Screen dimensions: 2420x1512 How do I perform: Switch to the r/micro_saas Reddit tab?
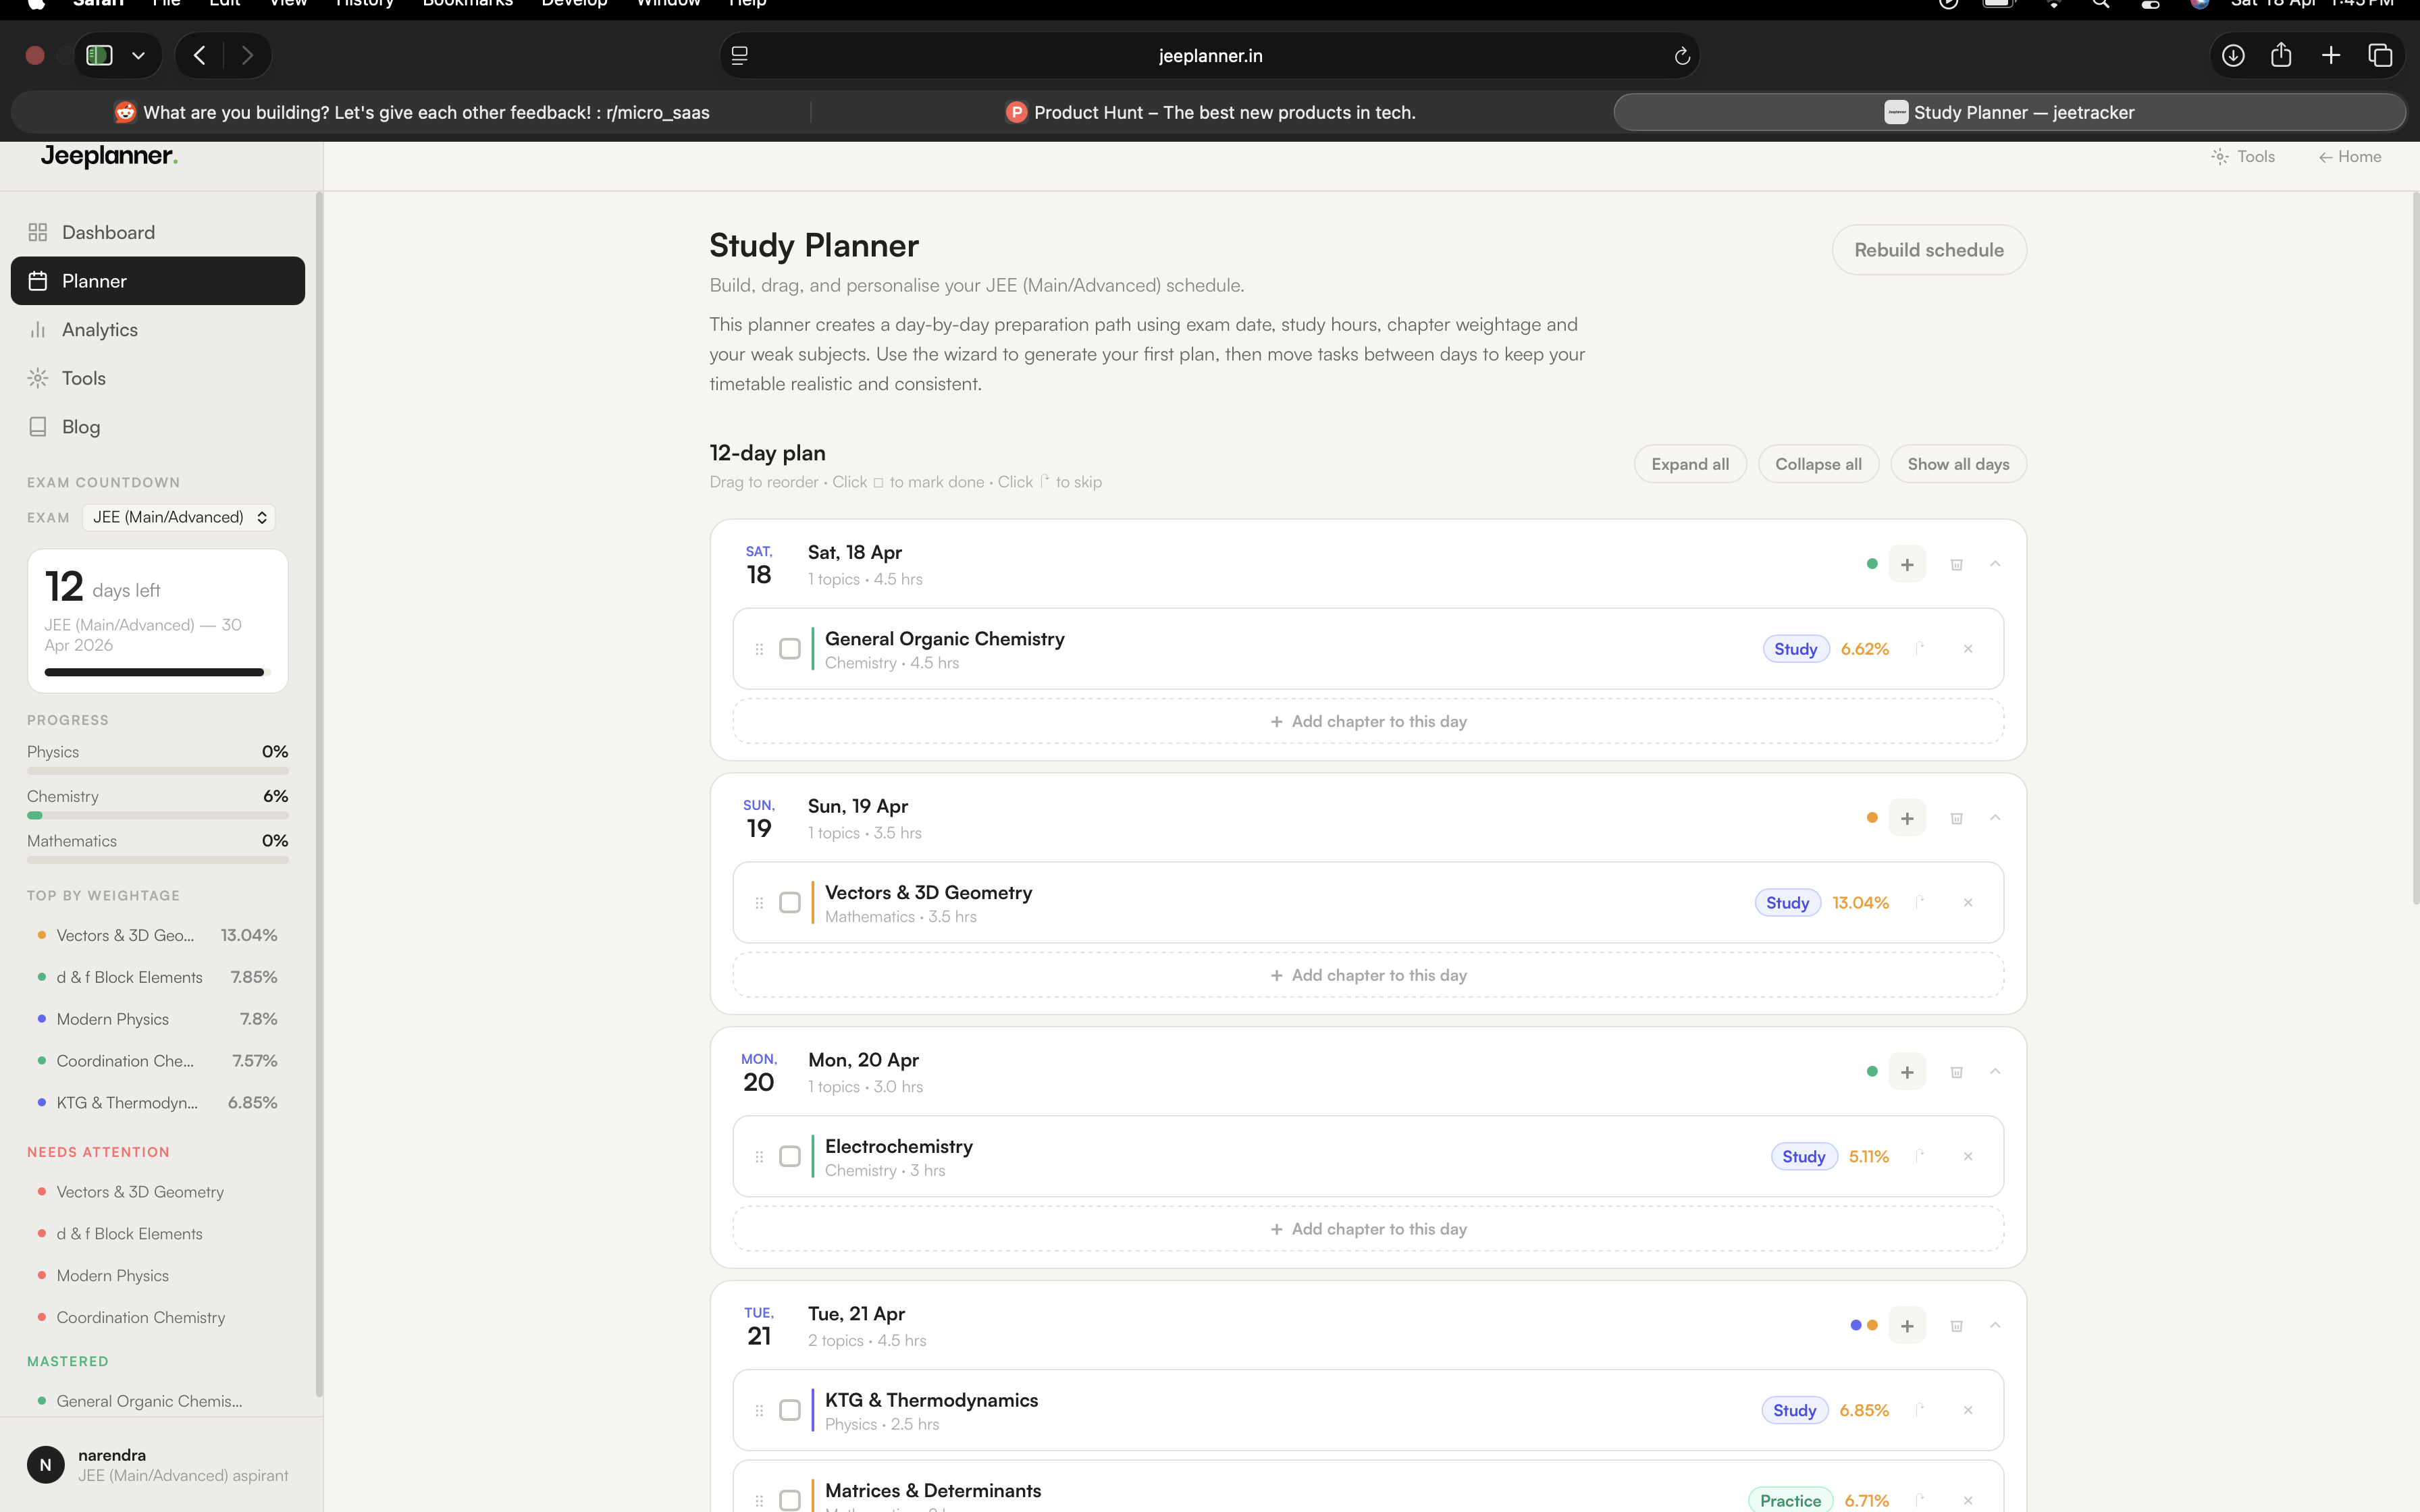(412, 112)
